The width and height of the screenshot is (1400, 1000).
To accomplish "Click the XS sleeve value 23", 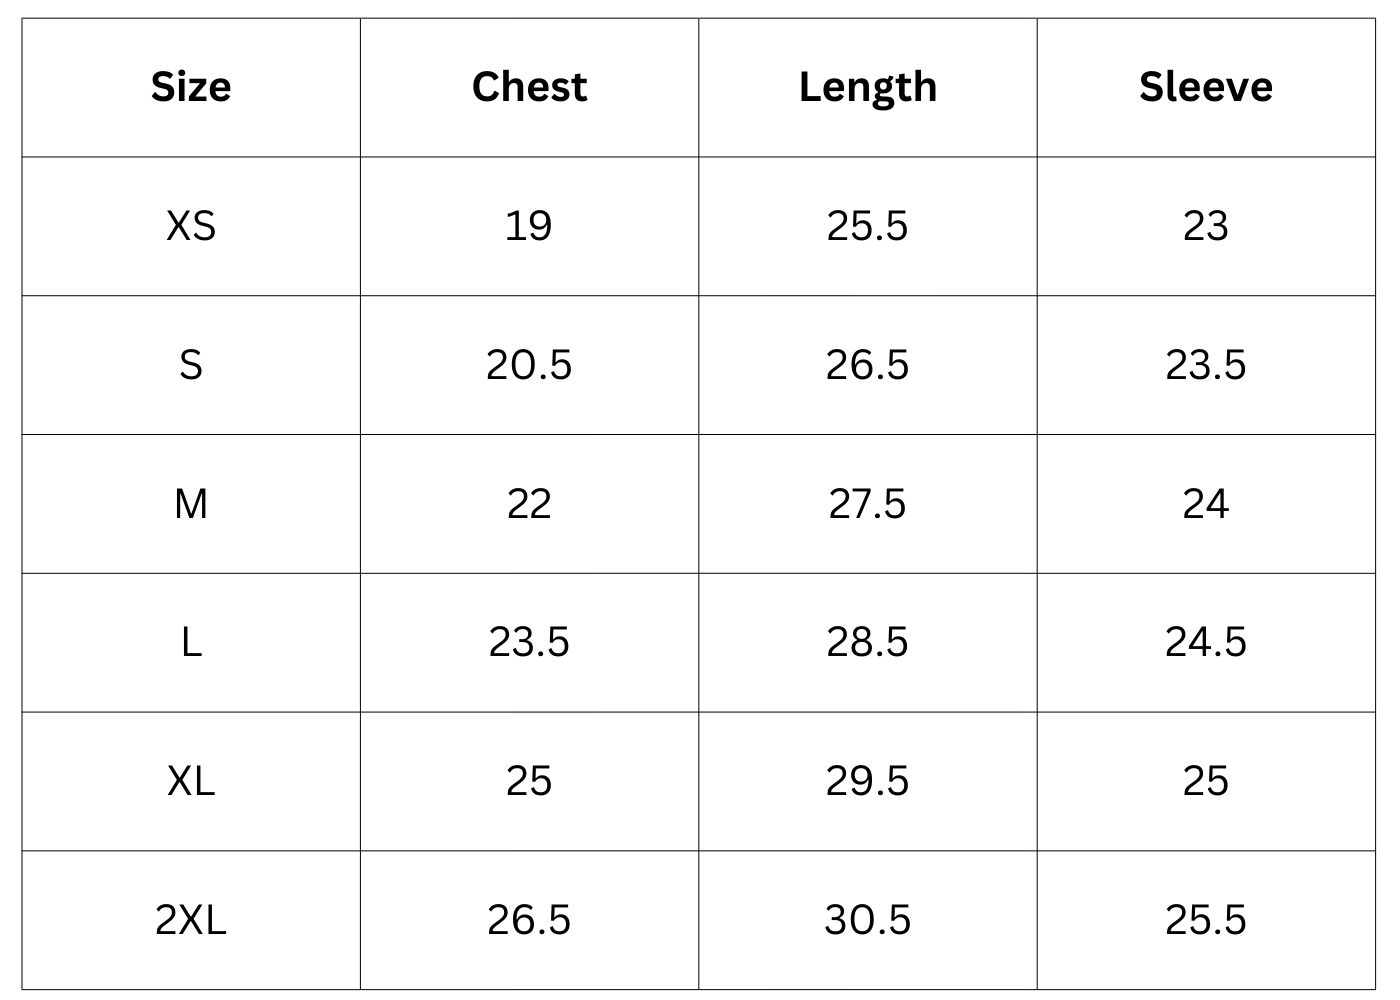I will [x=1205, y=226].
